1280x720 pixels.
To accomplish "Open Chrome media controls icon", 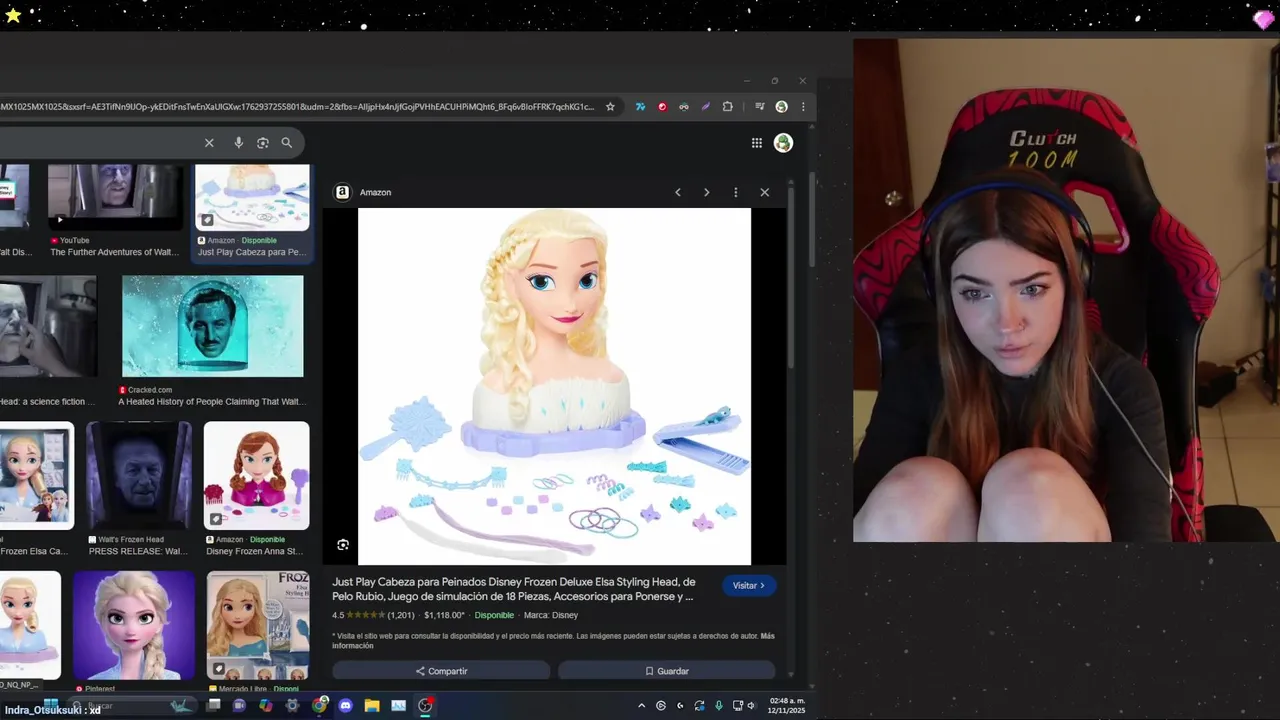I will click(x=760, y=107).
